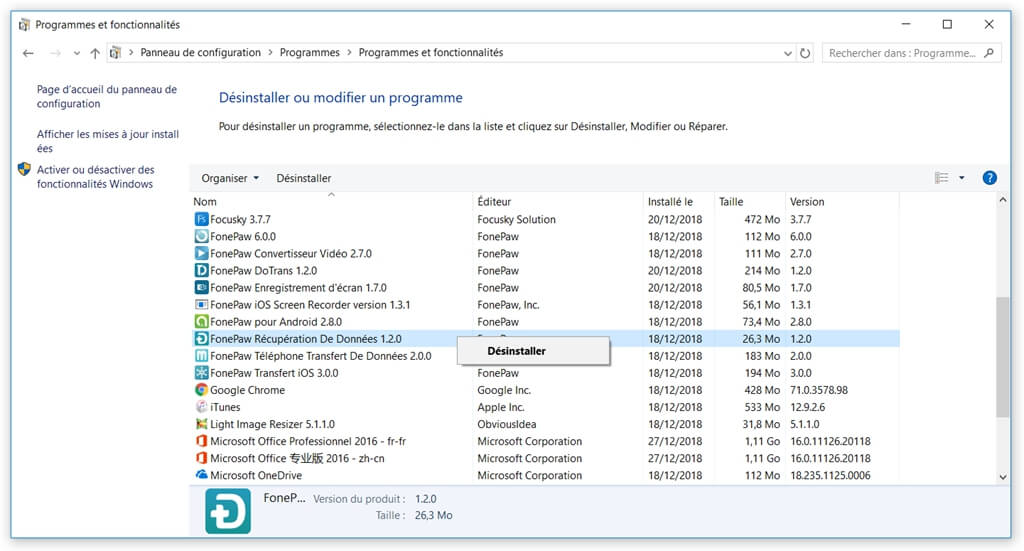Click version 71.0.3578.98 cell

point(819,390)
